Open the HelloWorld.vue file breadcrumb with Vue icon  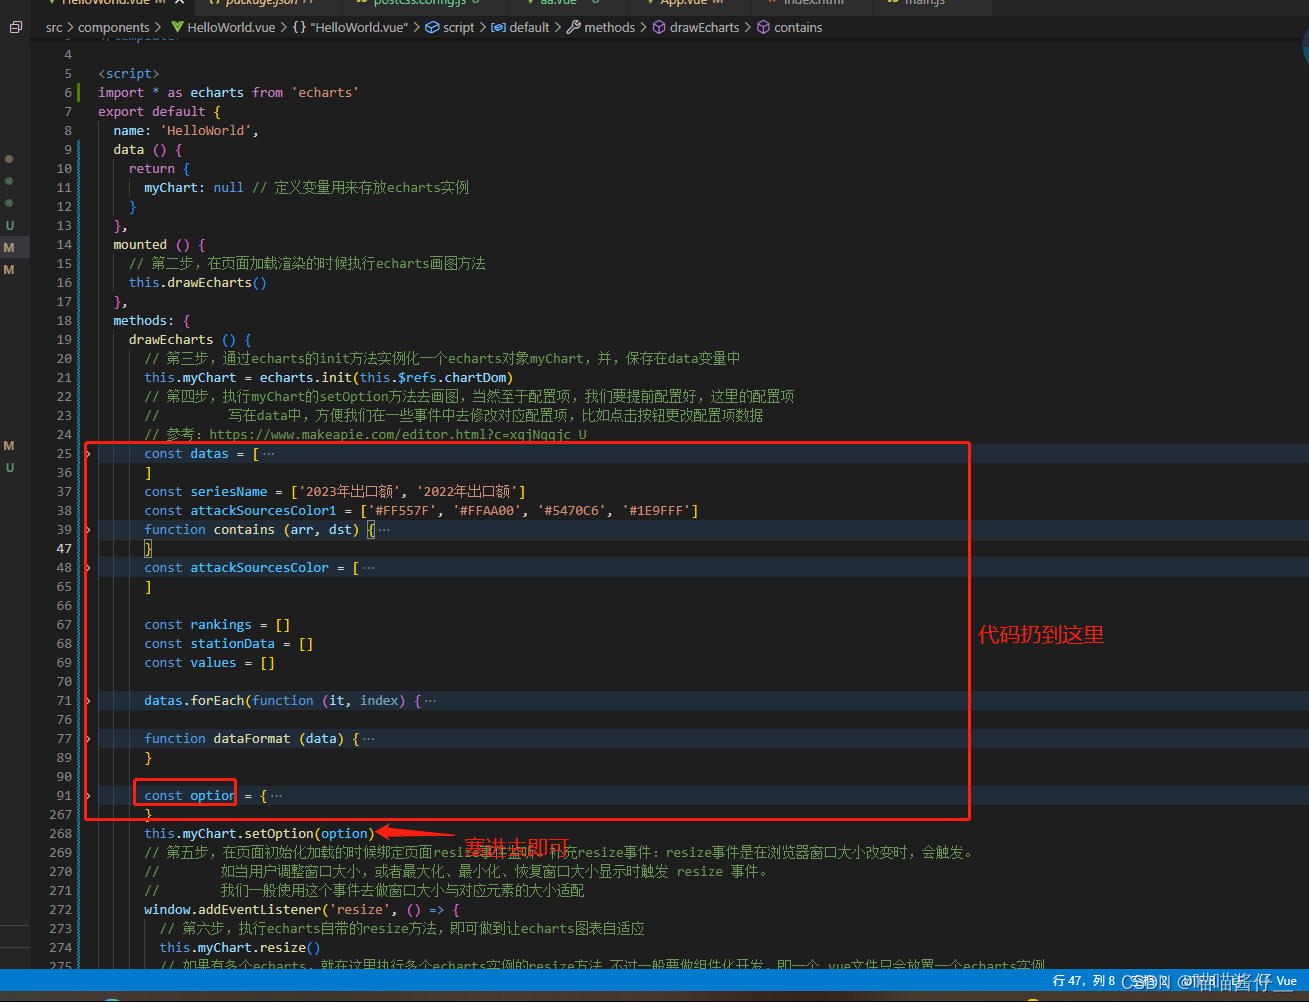[x=223, y=28]
